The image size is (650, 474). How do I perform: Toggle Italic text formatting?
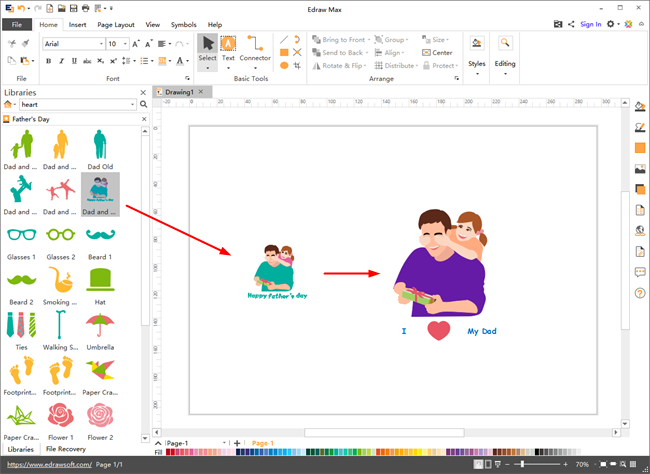61,61
